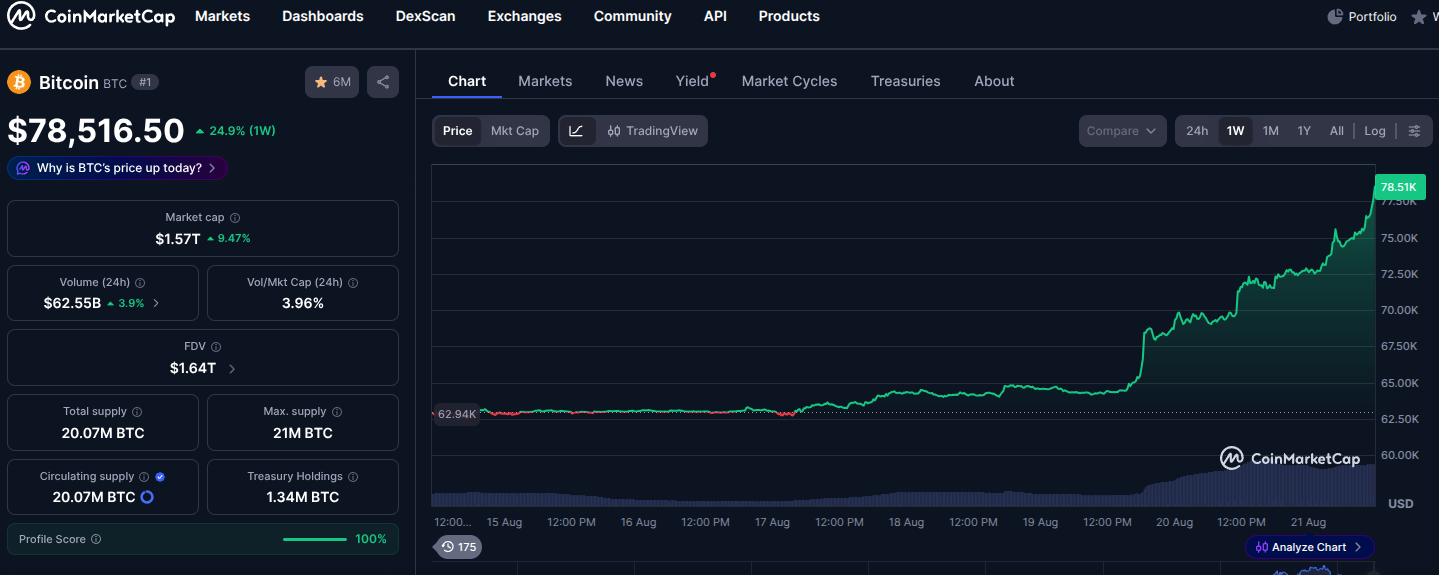Toggle the Price chart view
The image size is (1439, 575).
(x=457, y=131)
